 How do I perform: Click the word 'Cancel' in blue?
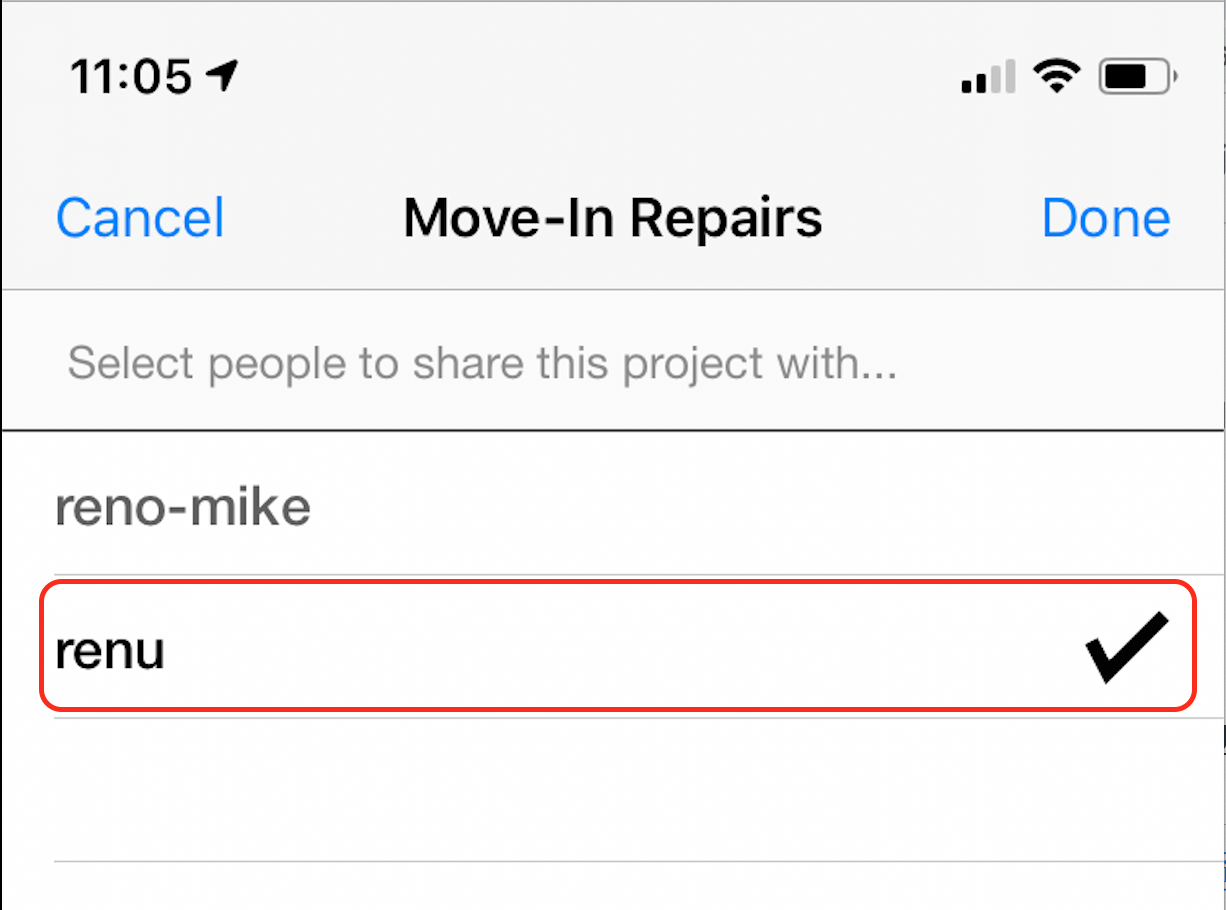pos(140,218)
